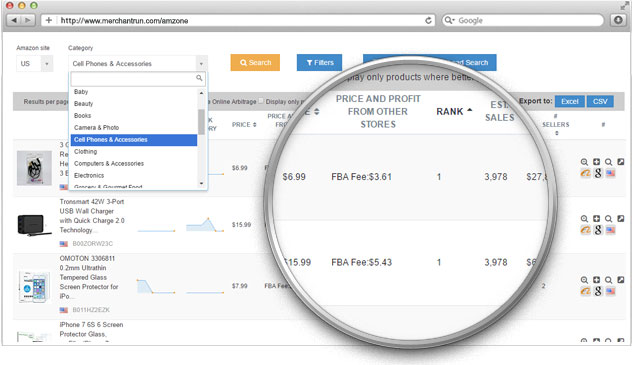Image resolution: width=635 pixels, height=365 pixels.
Task: Go forward with browser forward arrow
Action: (x=27, y=20)
